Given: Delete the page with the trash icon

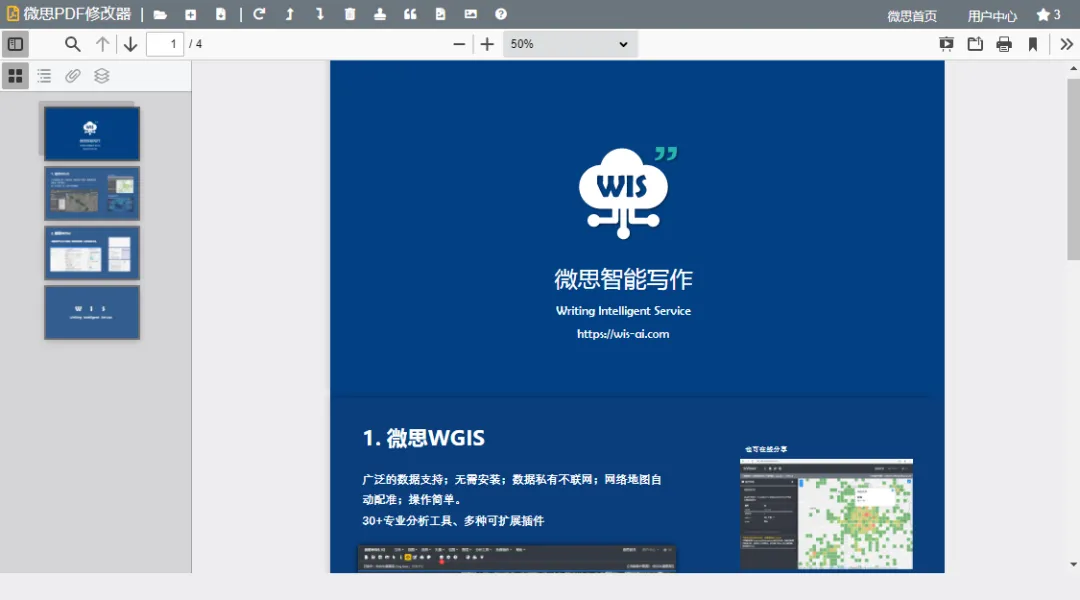Looking at the screenshot, I should [350, 14].
